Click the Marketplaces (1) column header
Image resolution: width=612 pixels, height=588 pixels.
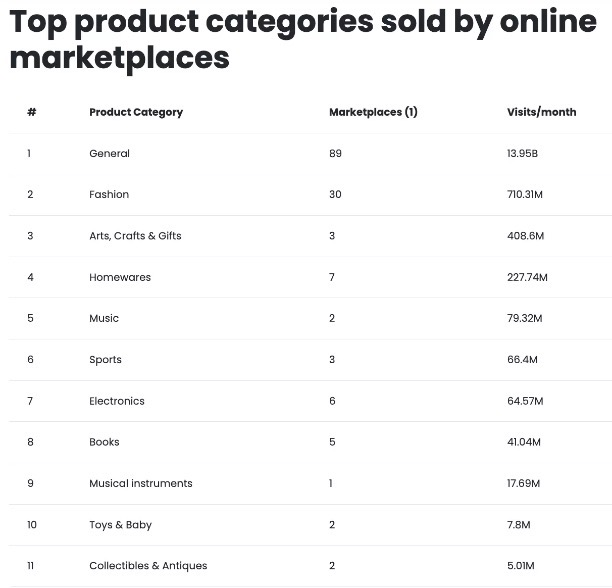373,112
